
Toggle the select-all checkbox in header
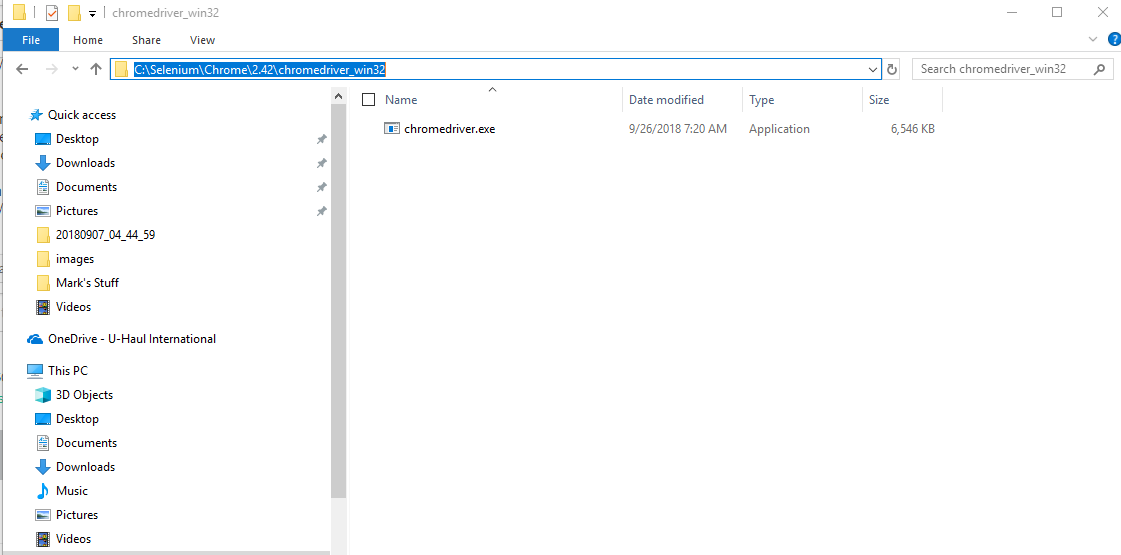(368, 100)
